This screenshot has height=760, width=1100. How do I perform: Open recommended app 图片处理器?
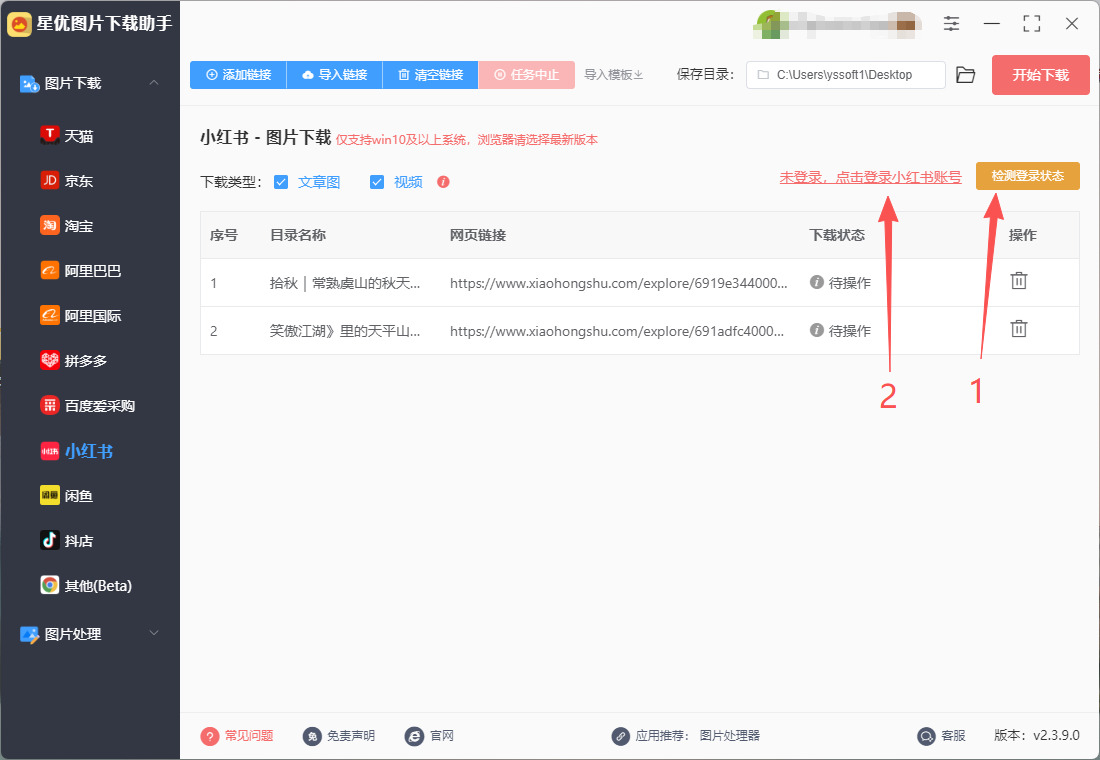coord(730,735)
